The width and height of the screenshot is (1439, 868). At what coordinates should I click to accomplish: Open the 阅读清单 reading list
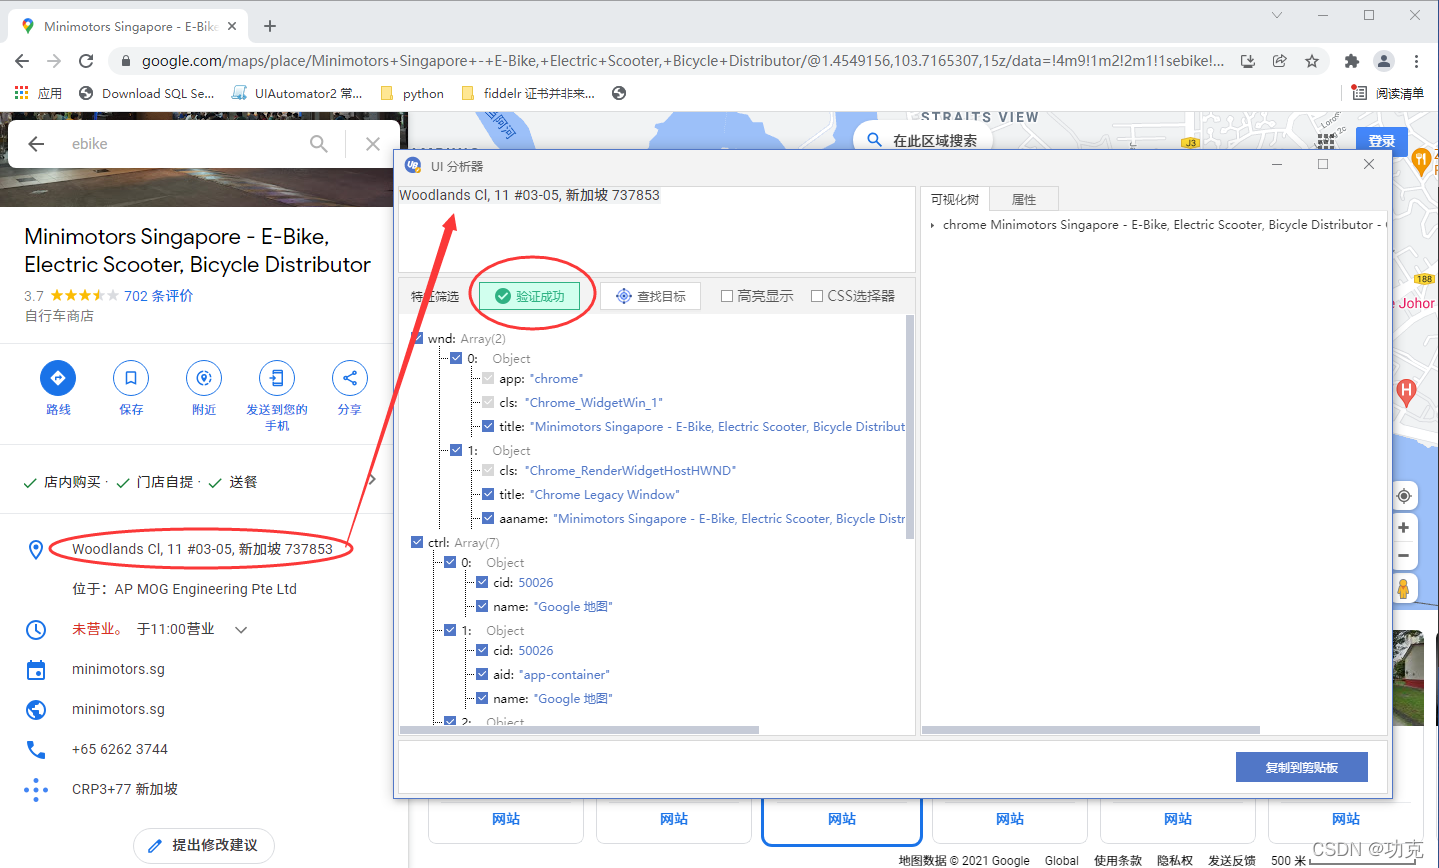click(x=1388, y=93)
